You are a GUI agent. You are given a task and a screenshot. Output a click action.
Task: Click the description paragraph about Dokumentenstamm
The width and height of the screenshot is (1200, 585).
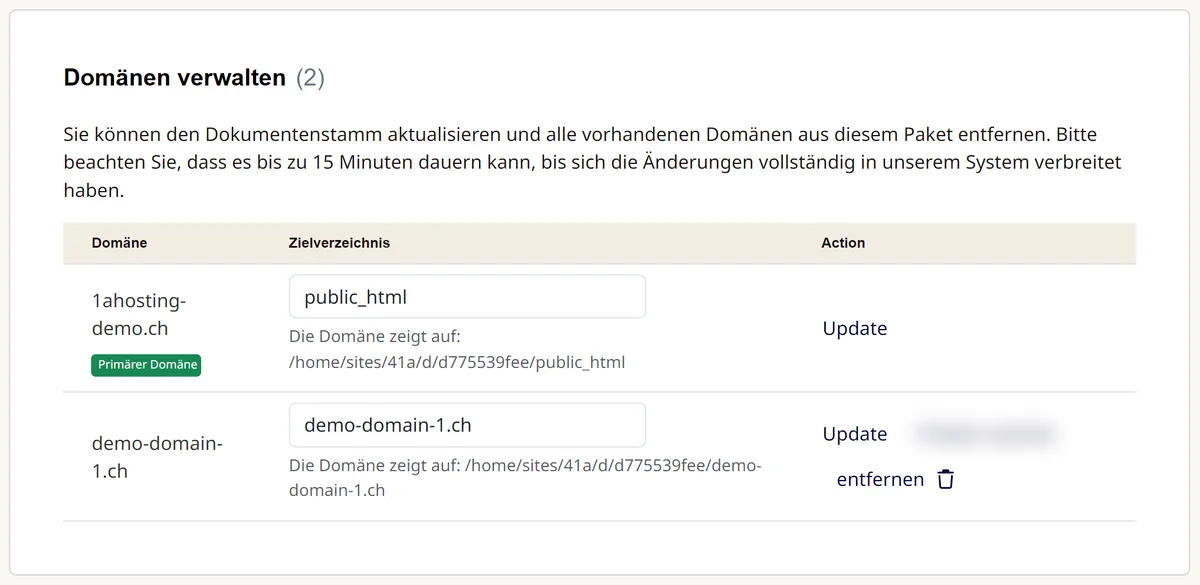[592, 162]
